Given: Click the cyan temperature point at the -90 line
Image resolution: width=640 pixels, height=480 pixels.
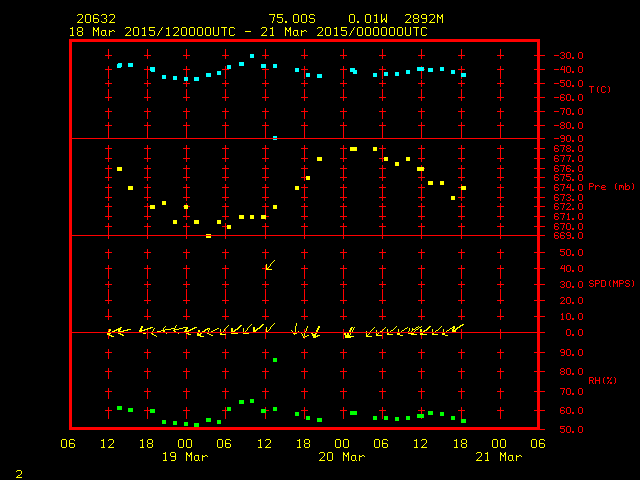Looking at the screenshot, I should point(275,137).
